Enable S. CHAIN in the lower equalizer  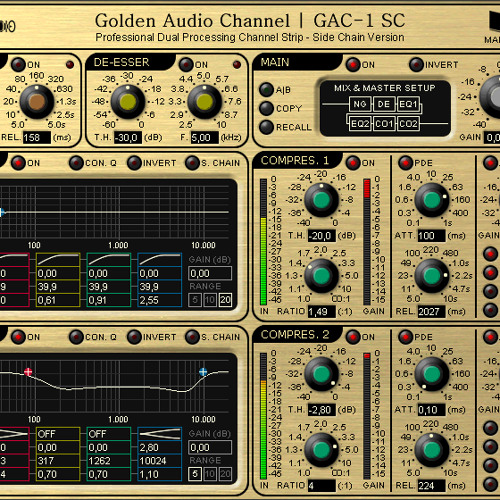point(192,337)
